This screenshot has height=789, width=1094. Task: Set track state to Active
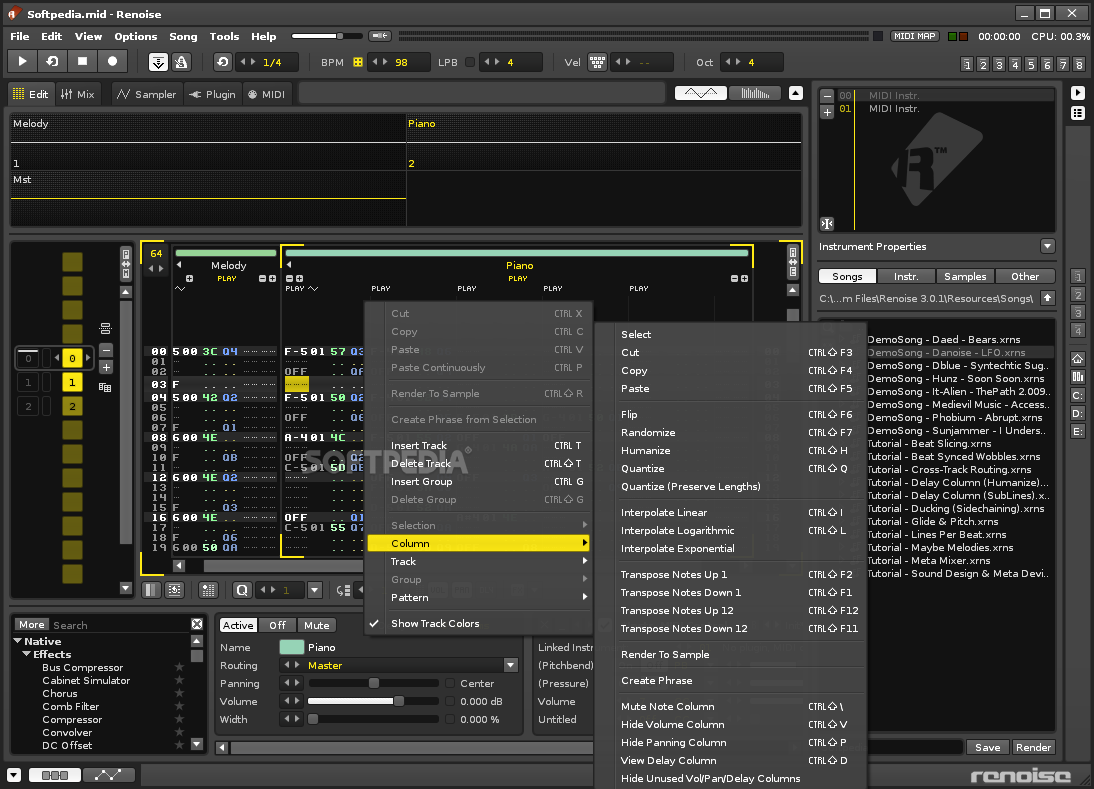238,625
